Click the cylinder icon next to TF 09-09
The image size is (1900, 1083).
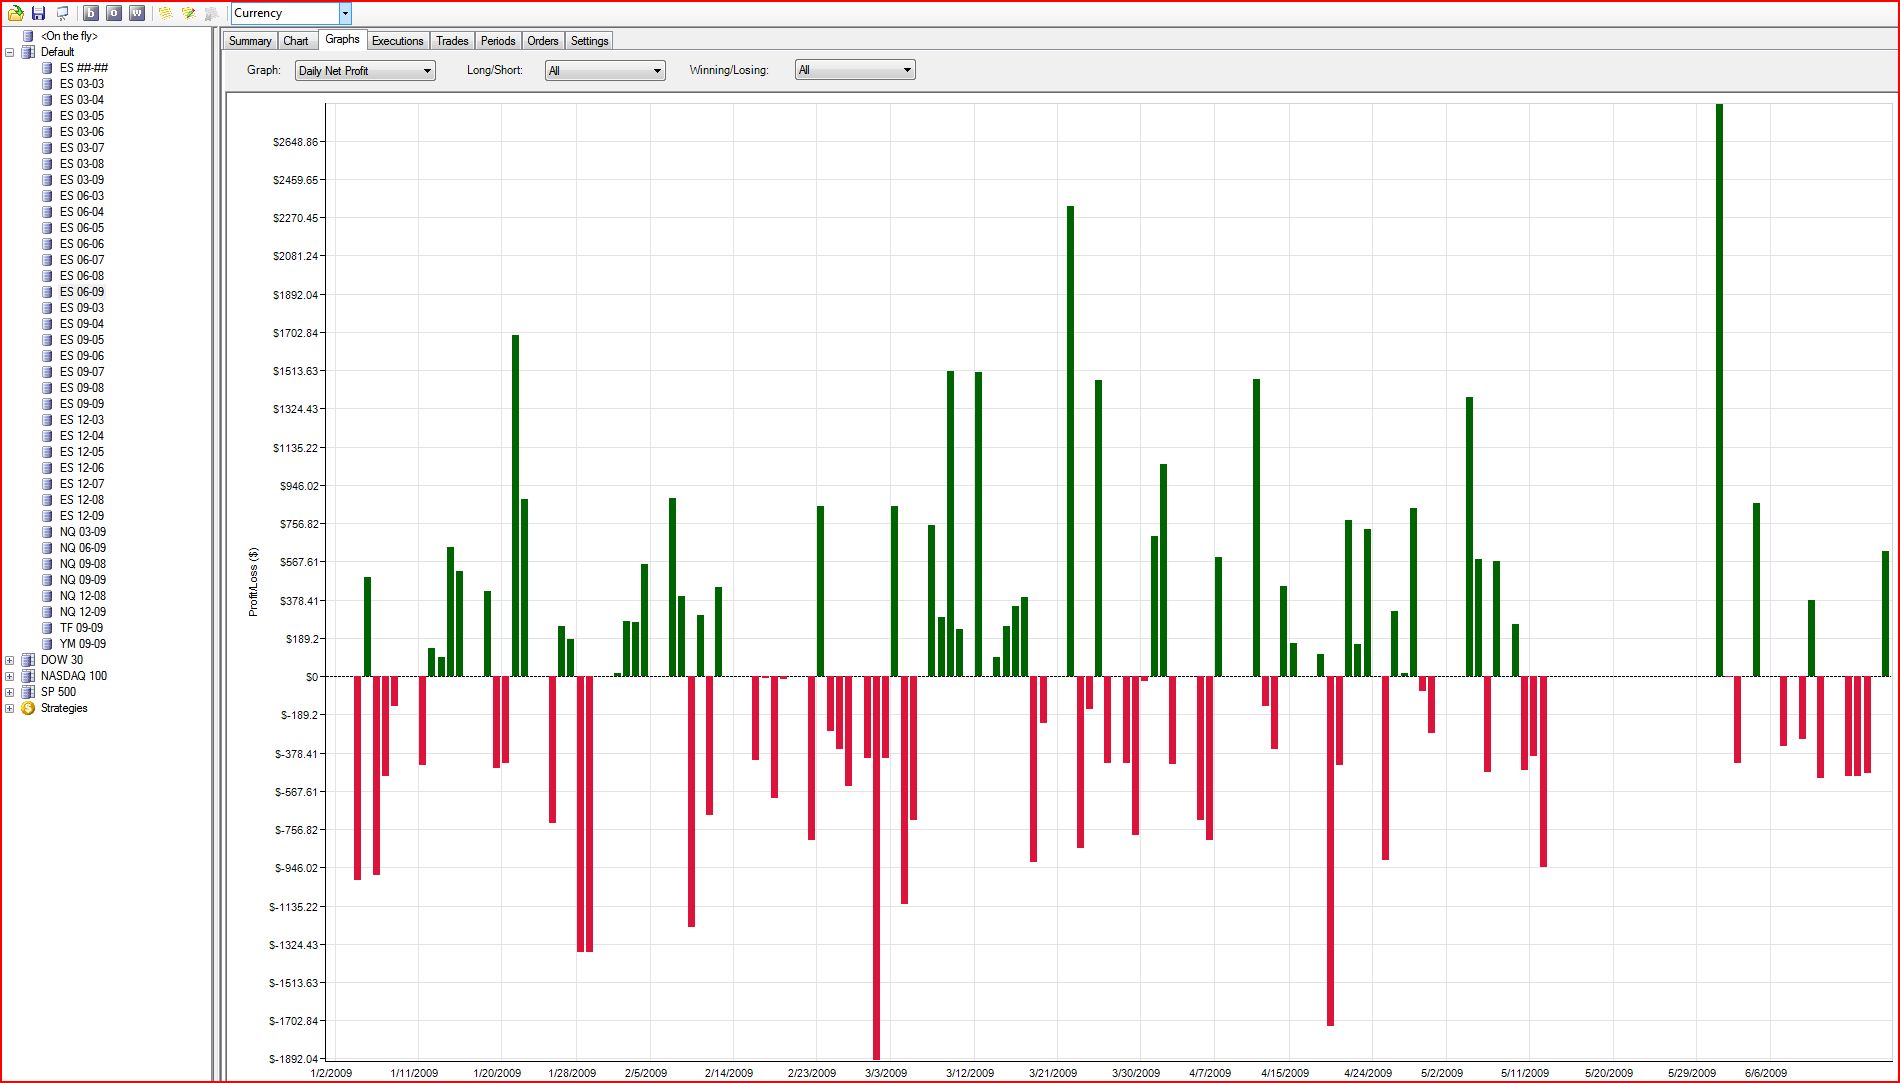47,628
